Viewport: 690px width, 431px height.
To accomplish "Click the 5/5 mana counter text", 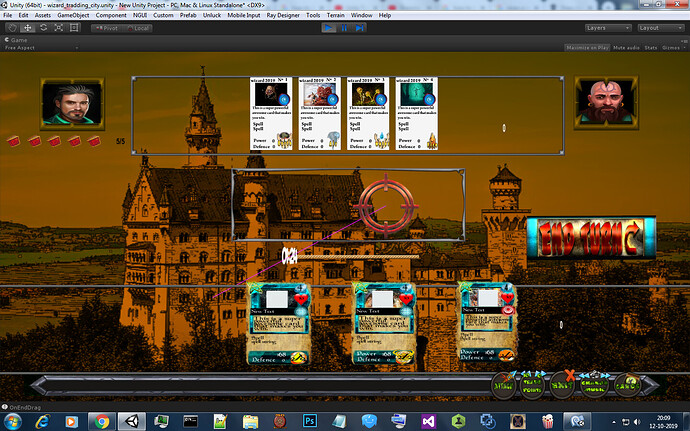I will pyautogui.click(x=121, y=141).
